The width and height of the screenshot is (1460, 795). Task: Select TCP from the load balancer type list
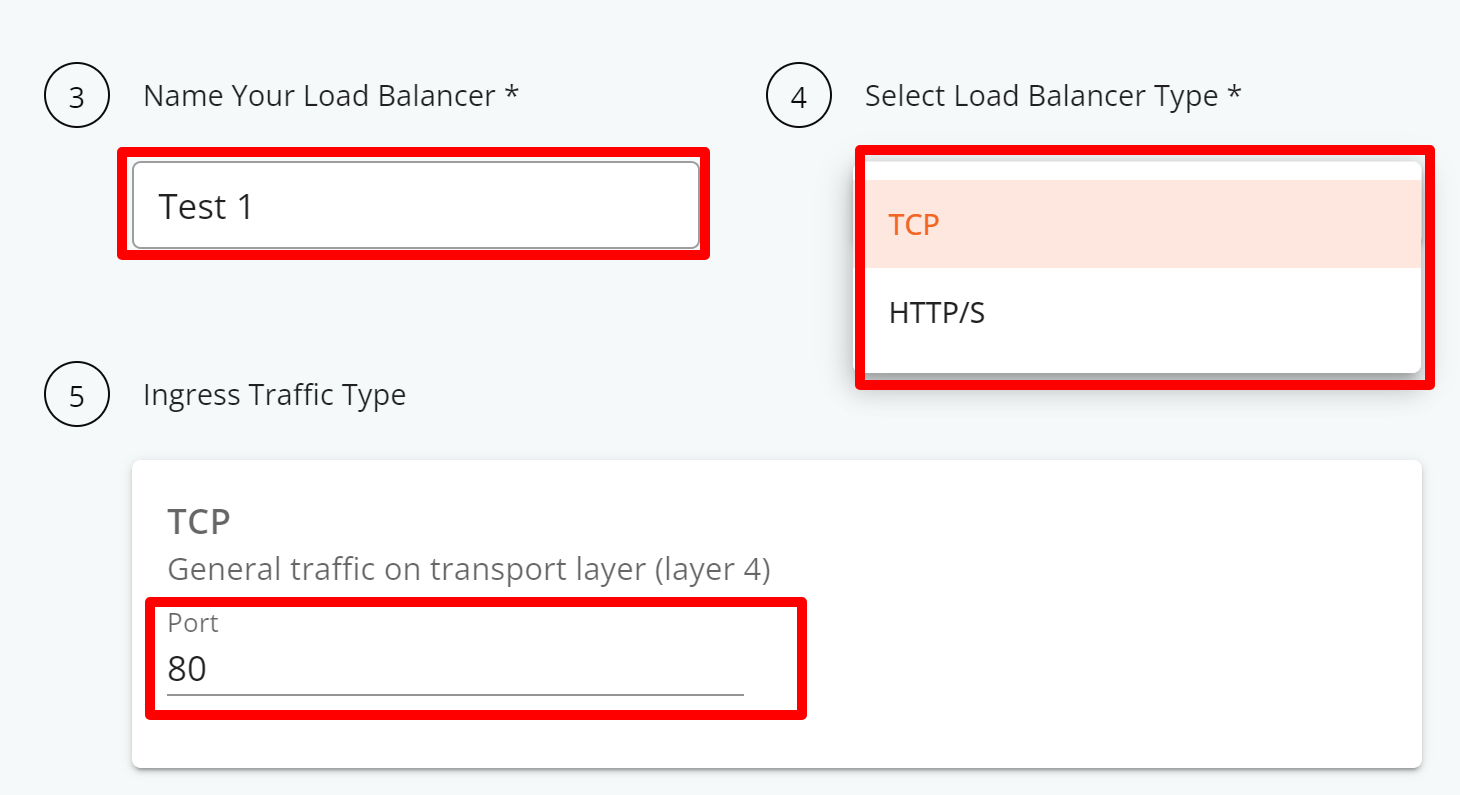[x=1143, y=224]
